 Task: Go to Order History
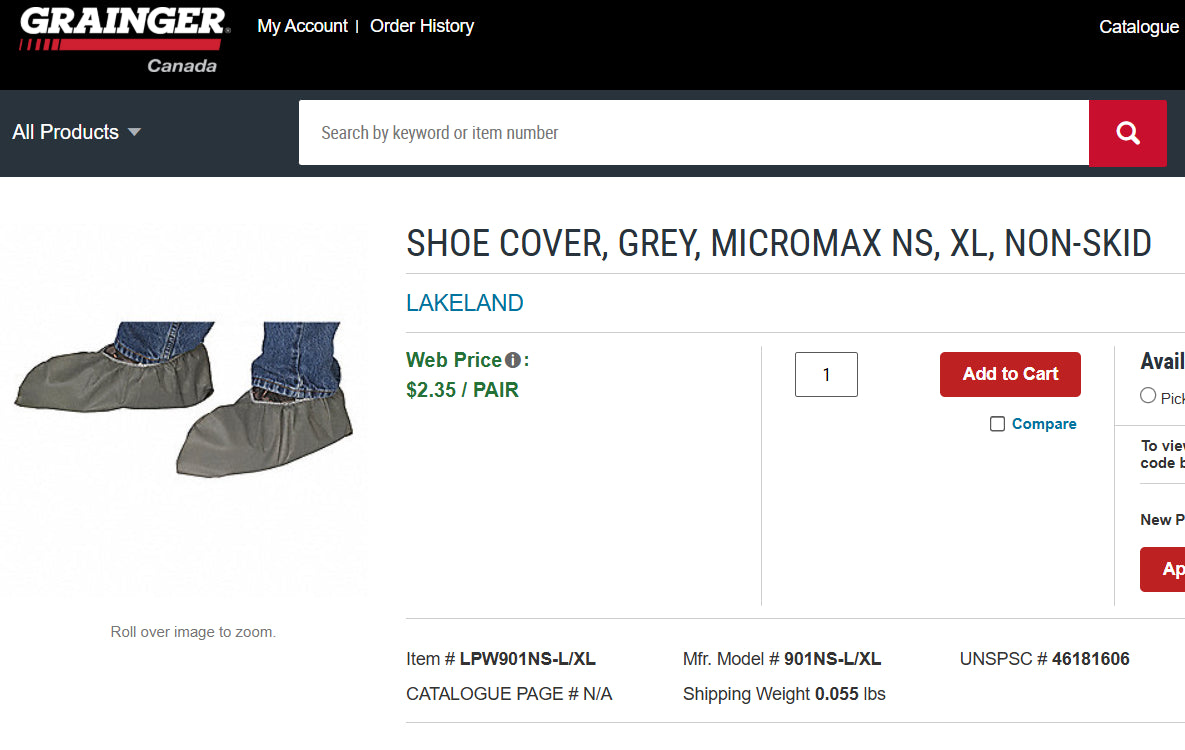coord(422,26)
